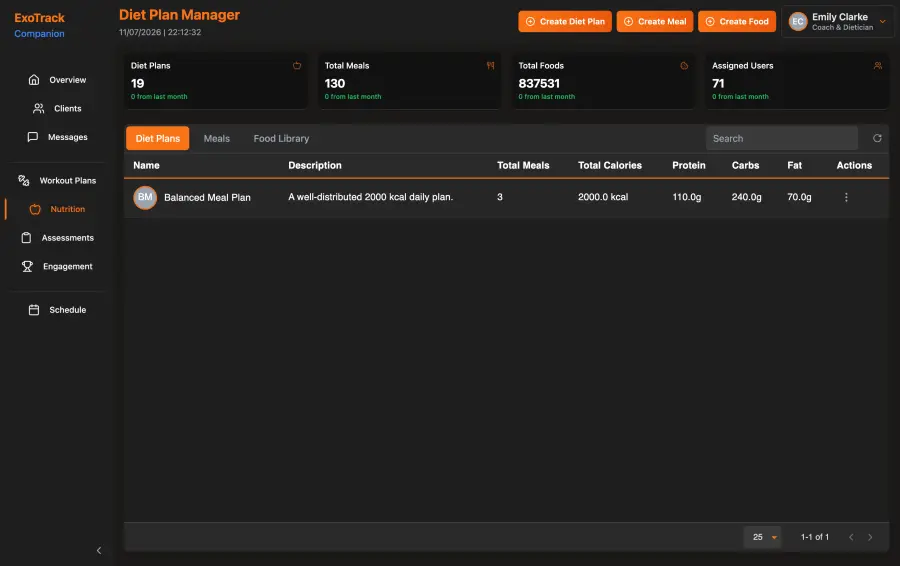The height and width of the screenshot is (566, 900).
Task: Click the Schedule calendar icon
Action: pyautogui.click(x=34, y=310)
